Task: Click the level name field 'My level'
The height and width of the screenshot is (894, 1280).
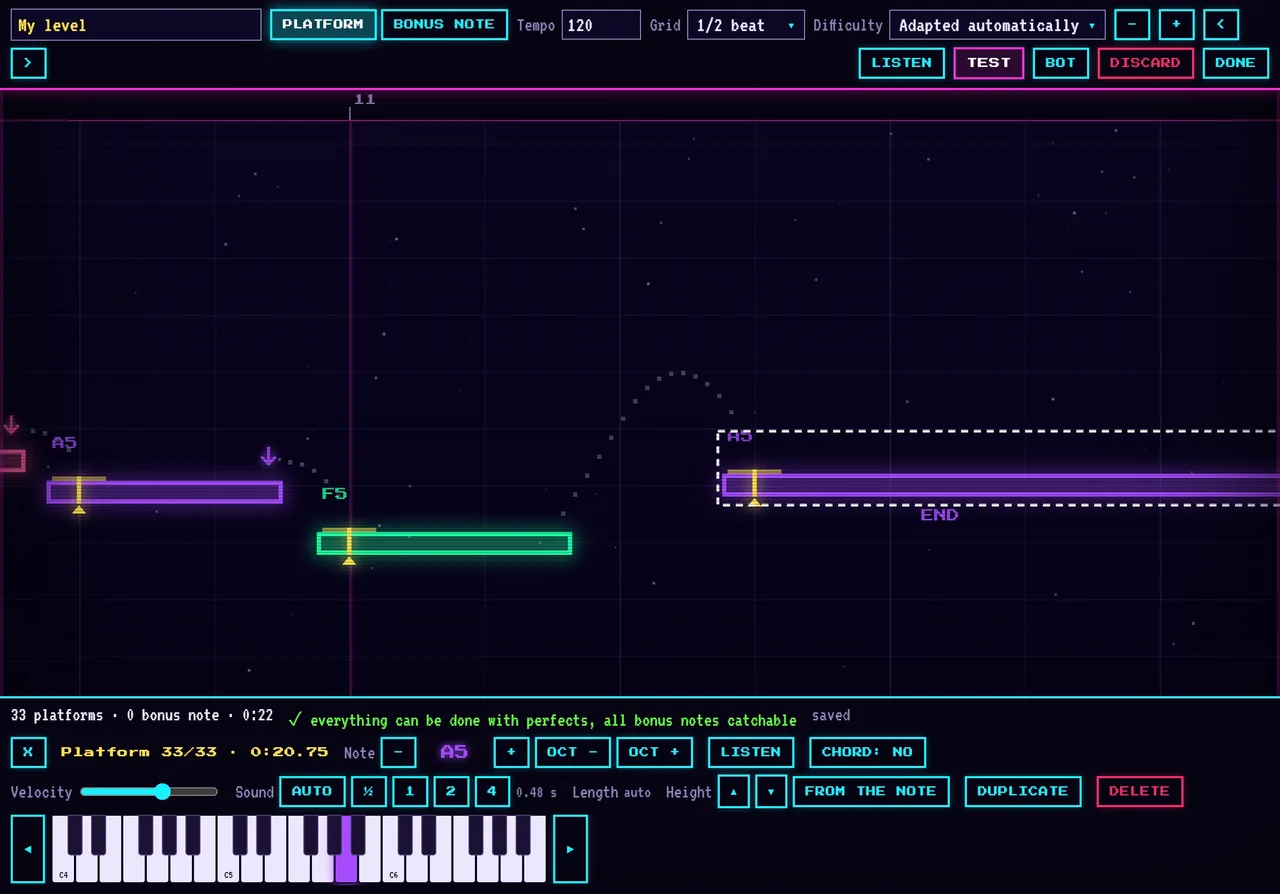Action: (x=136, y=25)
